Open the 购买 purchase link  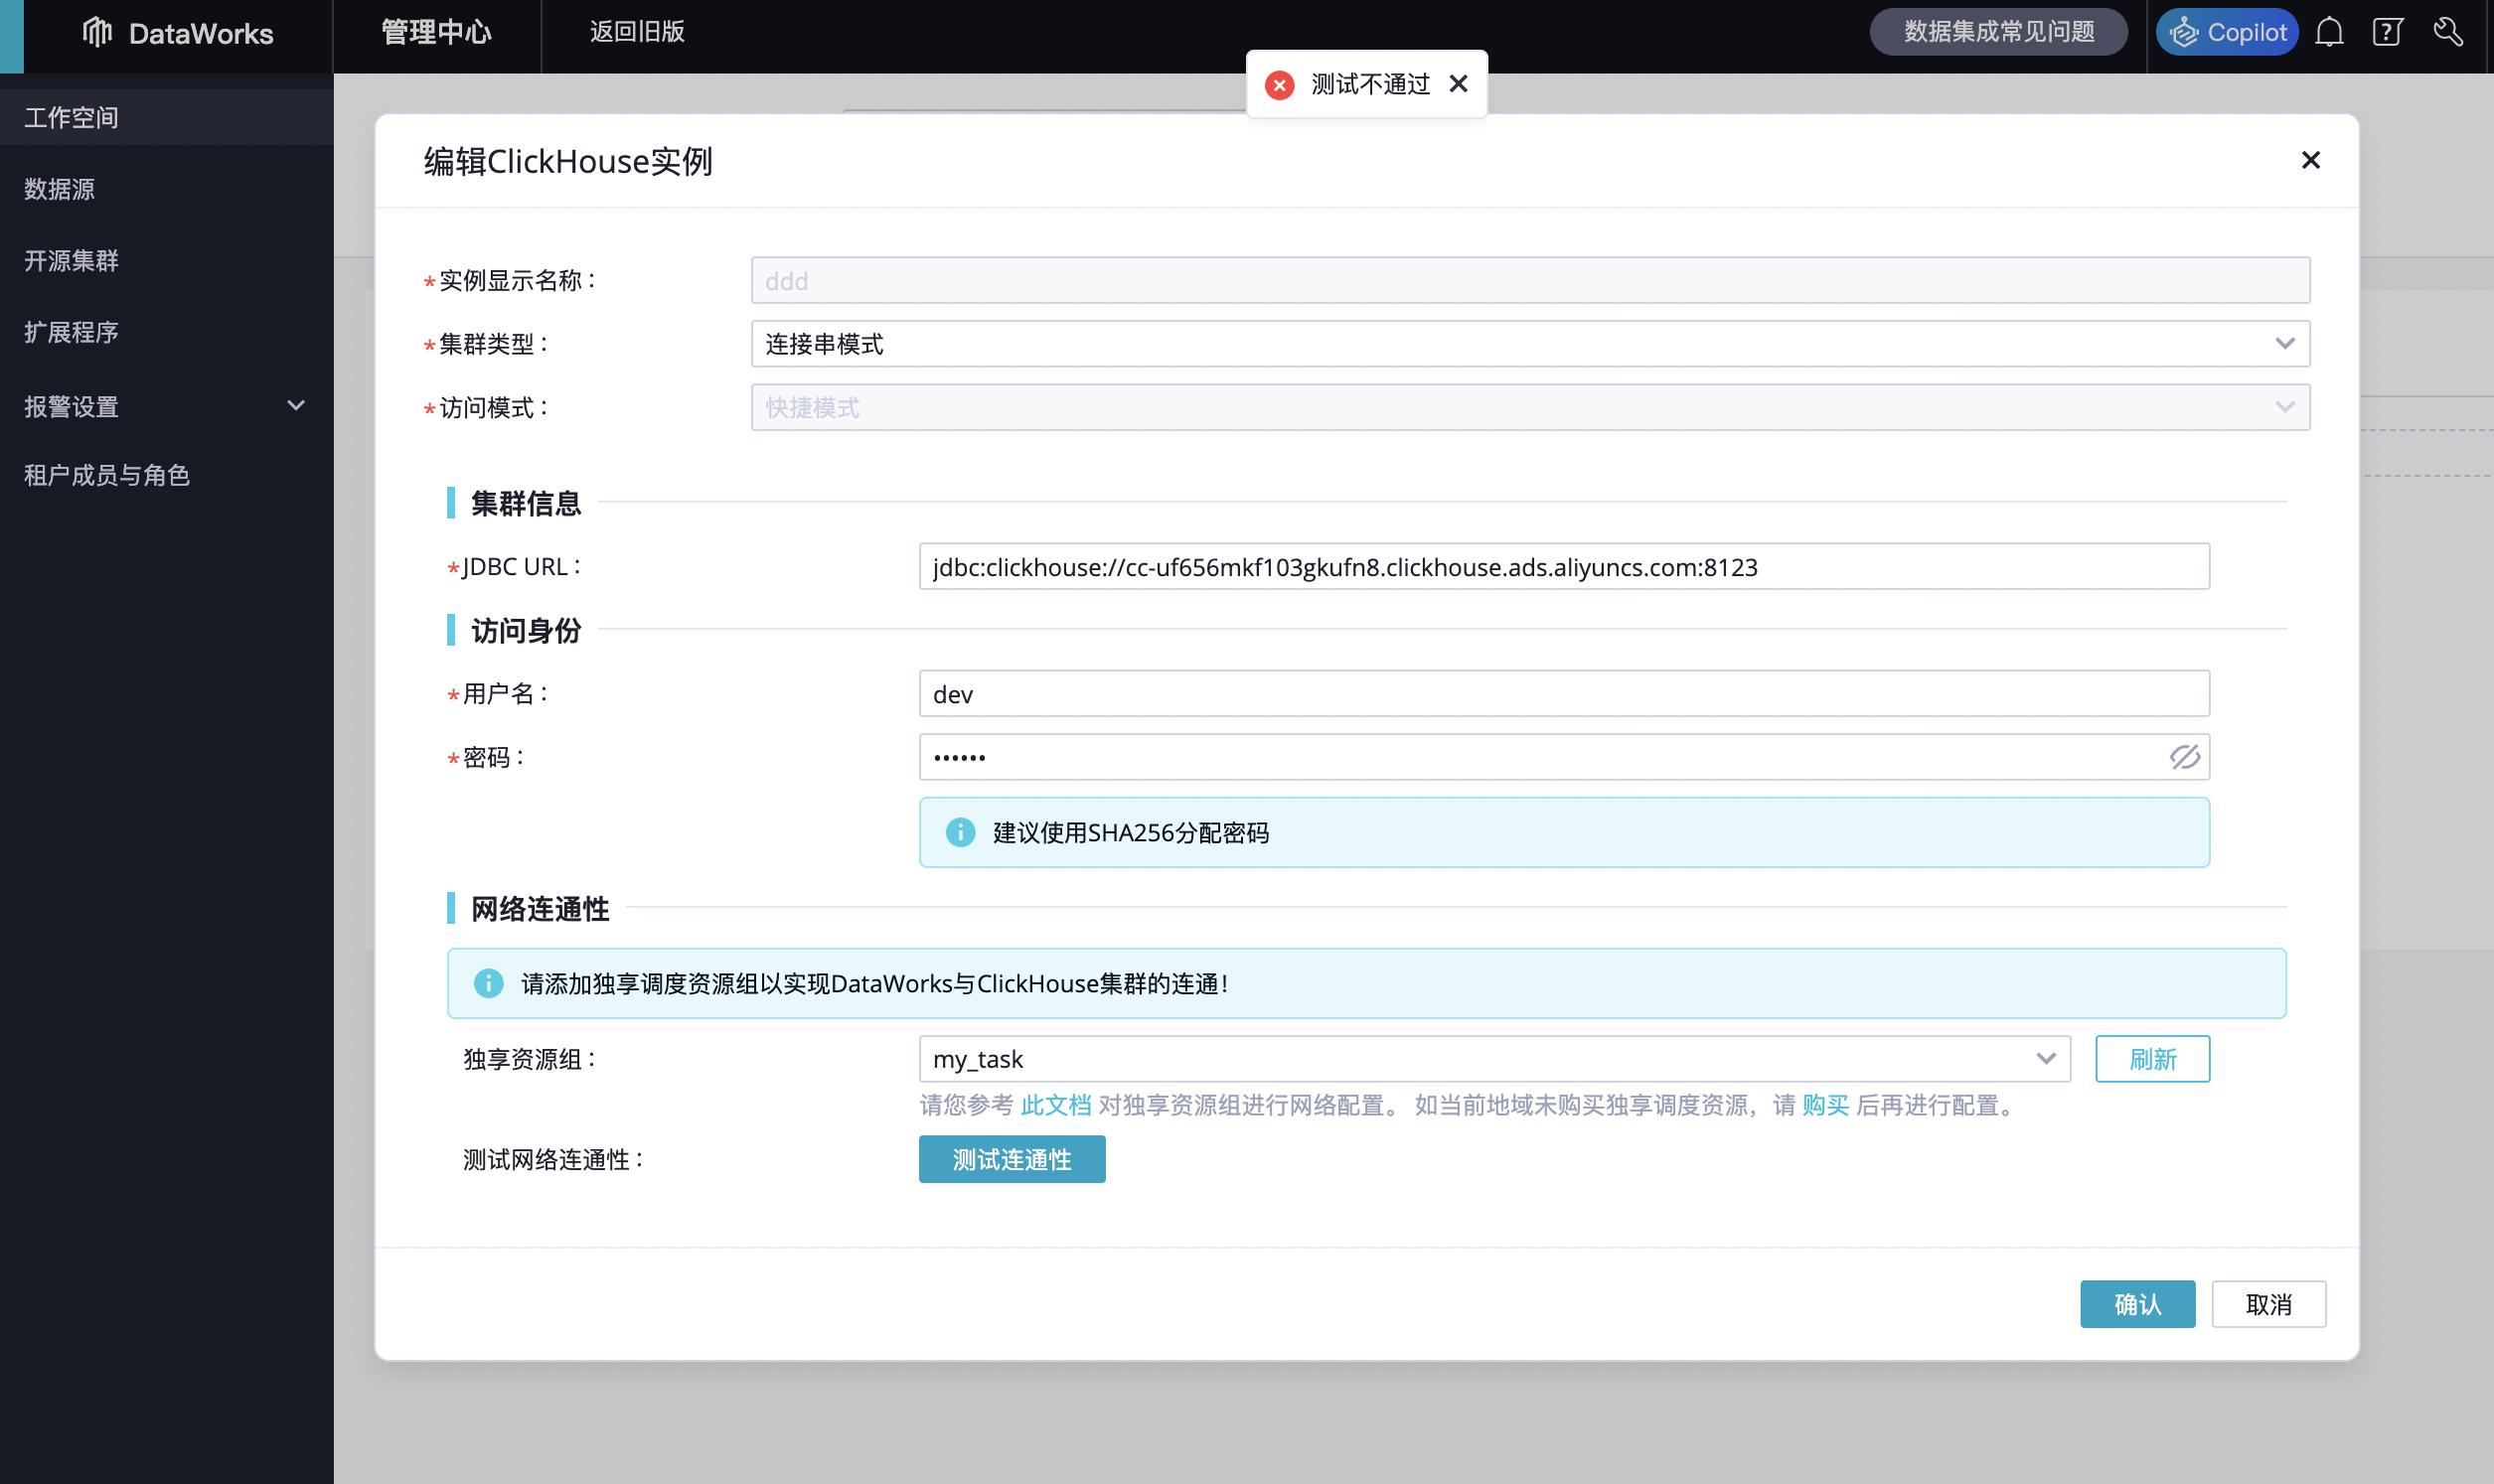click(x=1825, y=1105)
